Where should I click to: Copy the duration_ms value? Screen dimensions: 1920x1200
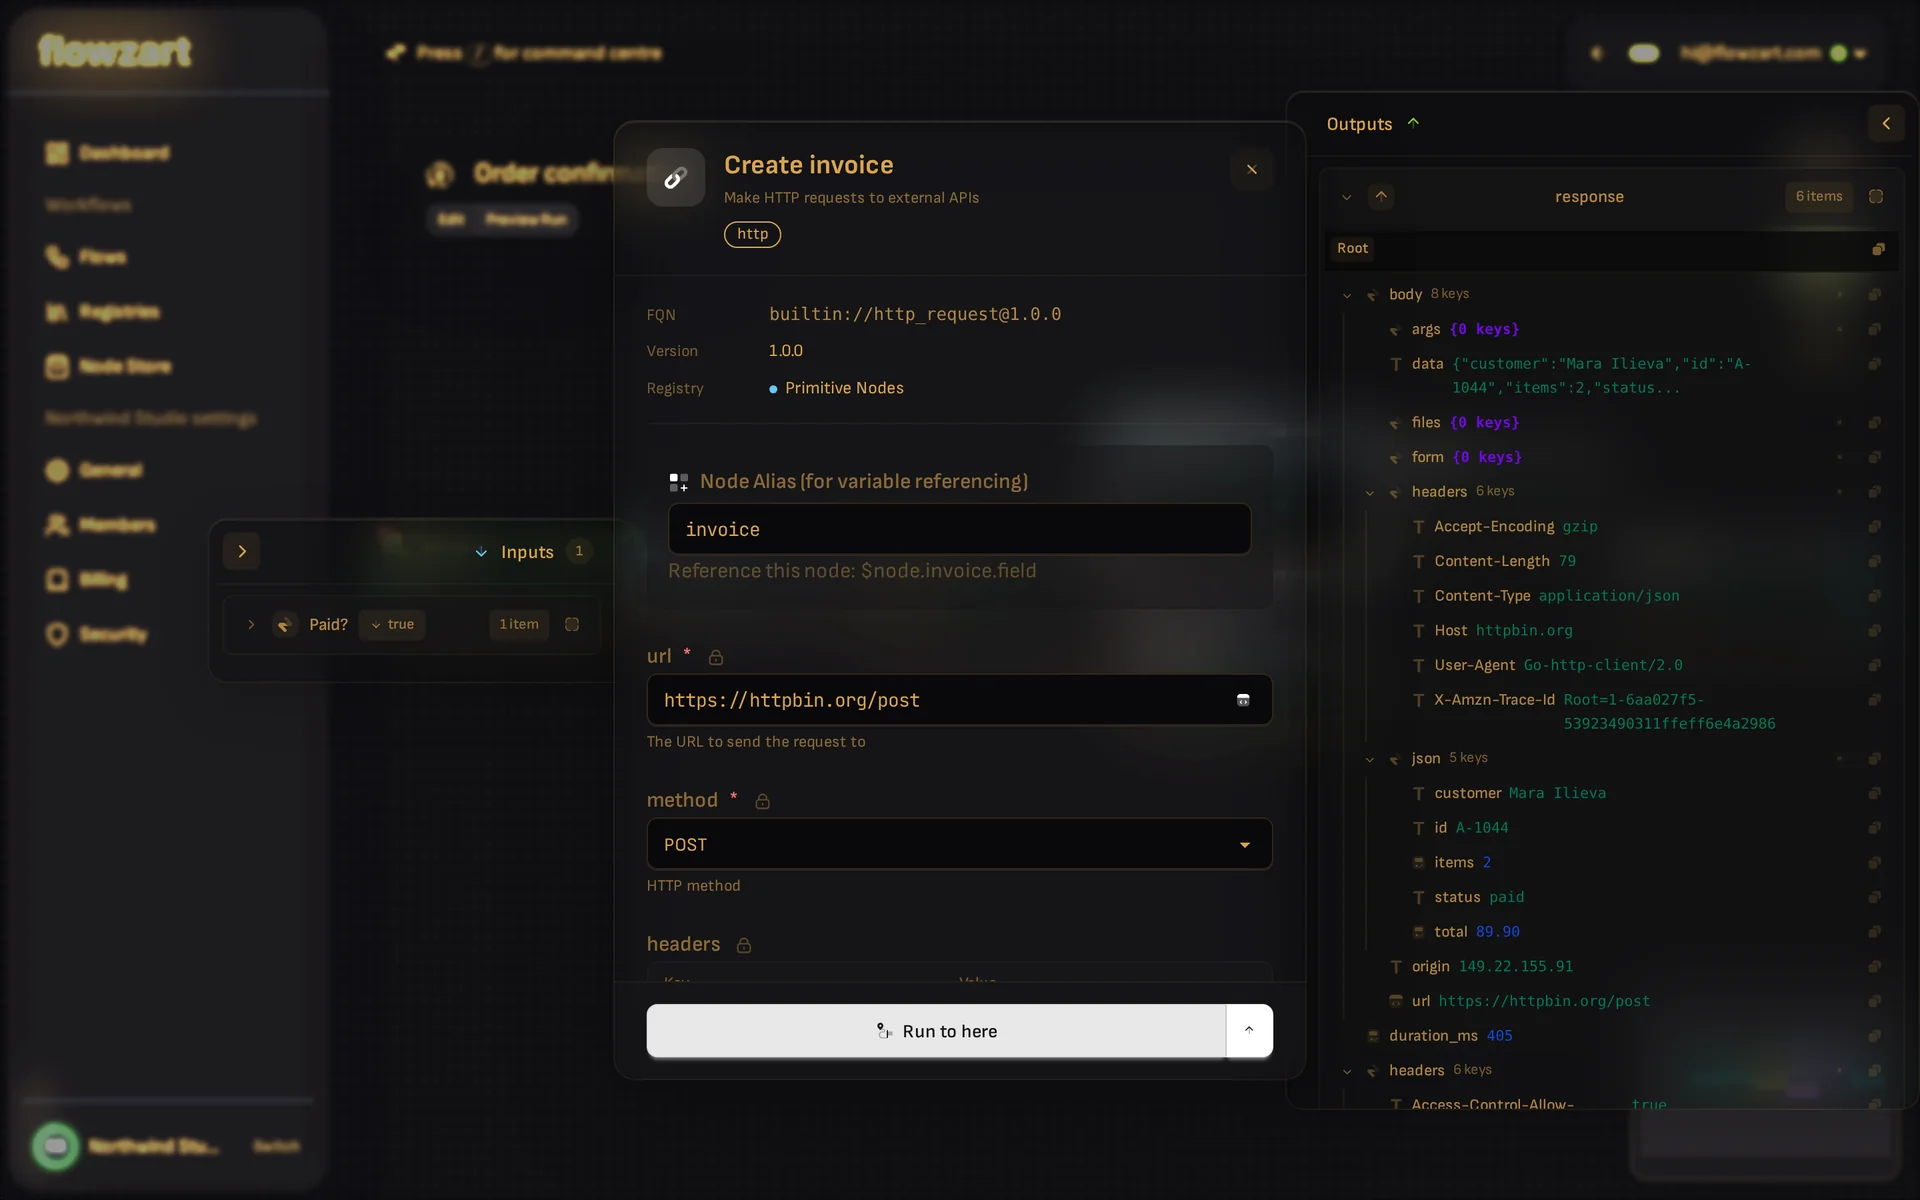[1874, 1036]
